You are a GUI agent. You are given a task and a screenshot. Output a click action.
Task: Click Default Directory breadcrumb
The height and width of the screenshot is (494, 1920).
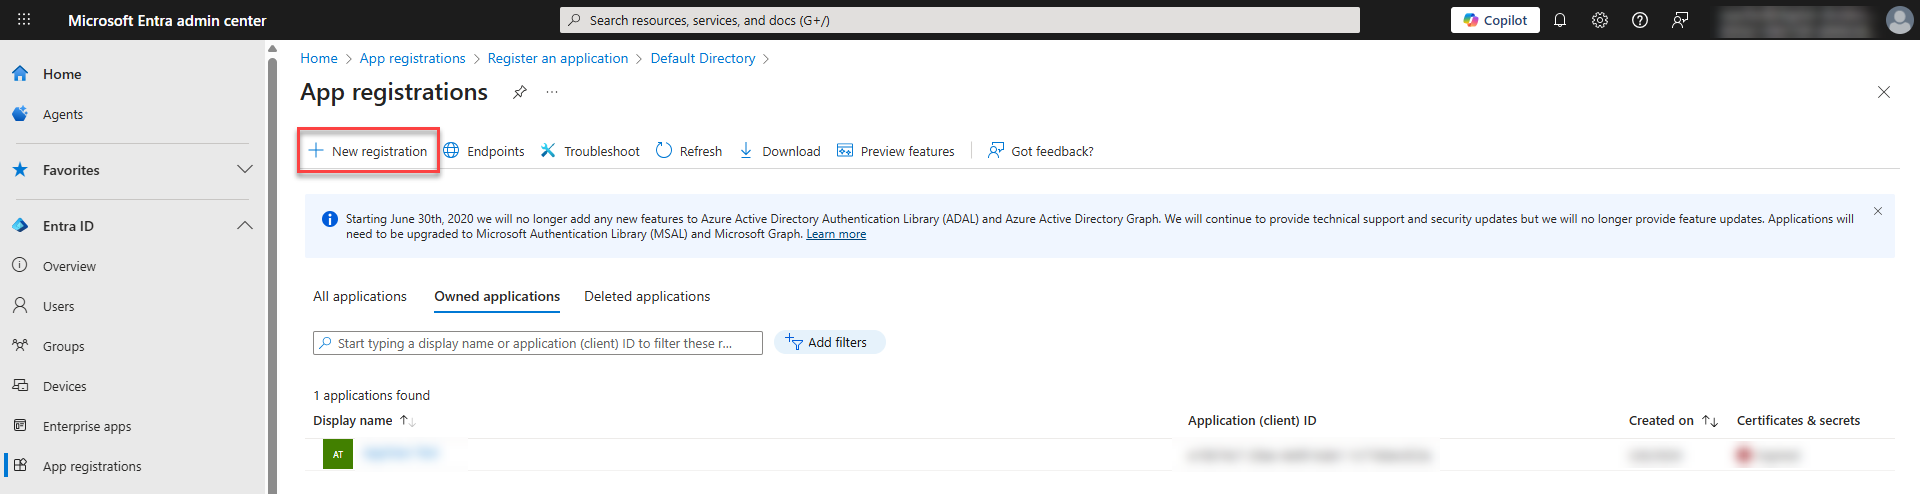(x=703, y=58)
